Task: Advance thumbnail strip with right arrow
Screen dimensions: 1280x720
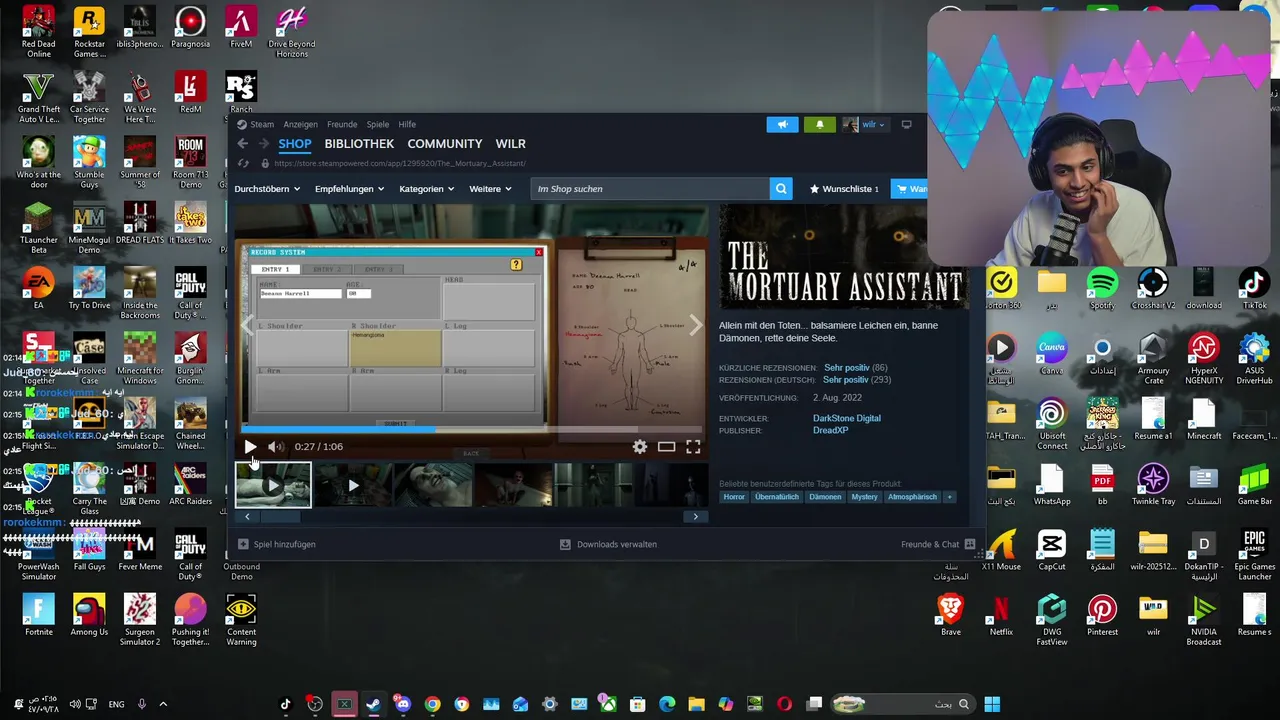Action: (696, 517)
